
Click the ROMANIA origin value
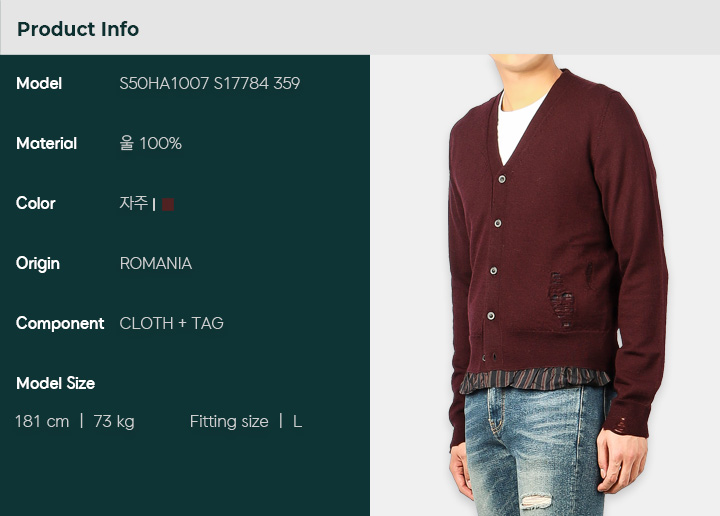point(156,264)
